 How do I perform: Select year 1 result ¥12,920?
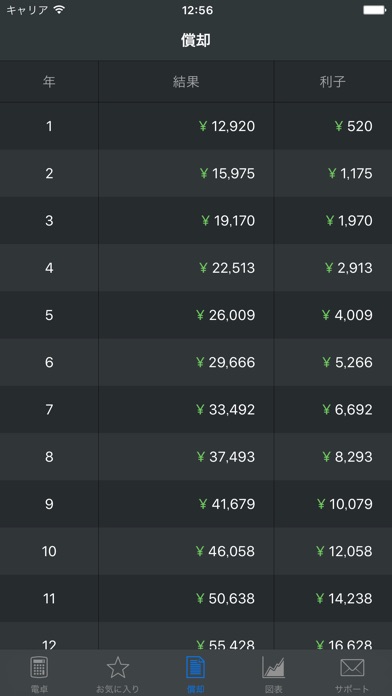coord(227,127)
